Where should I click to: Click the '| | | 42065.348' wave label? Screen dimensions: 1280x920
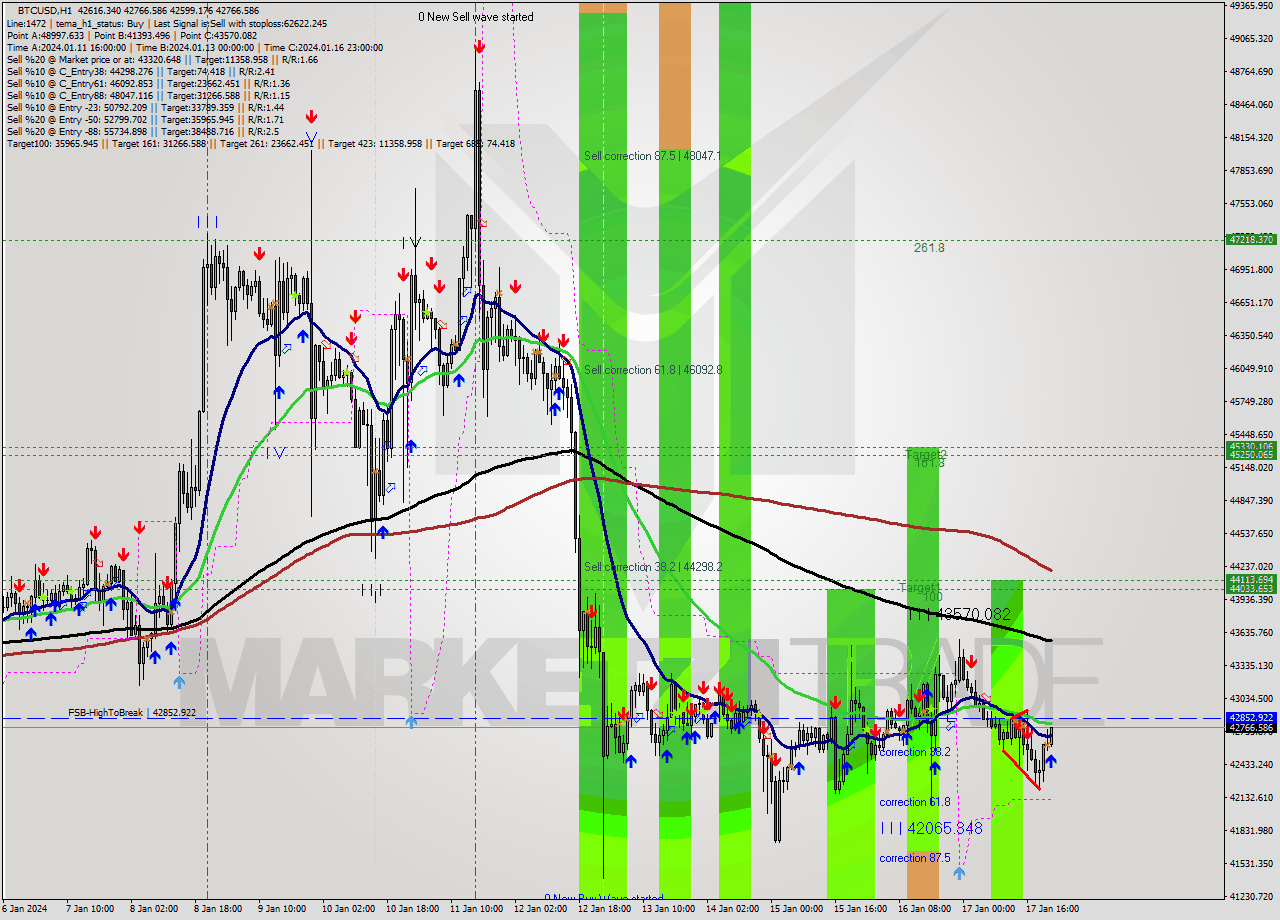pyautogui.click(x=931, y=828)
